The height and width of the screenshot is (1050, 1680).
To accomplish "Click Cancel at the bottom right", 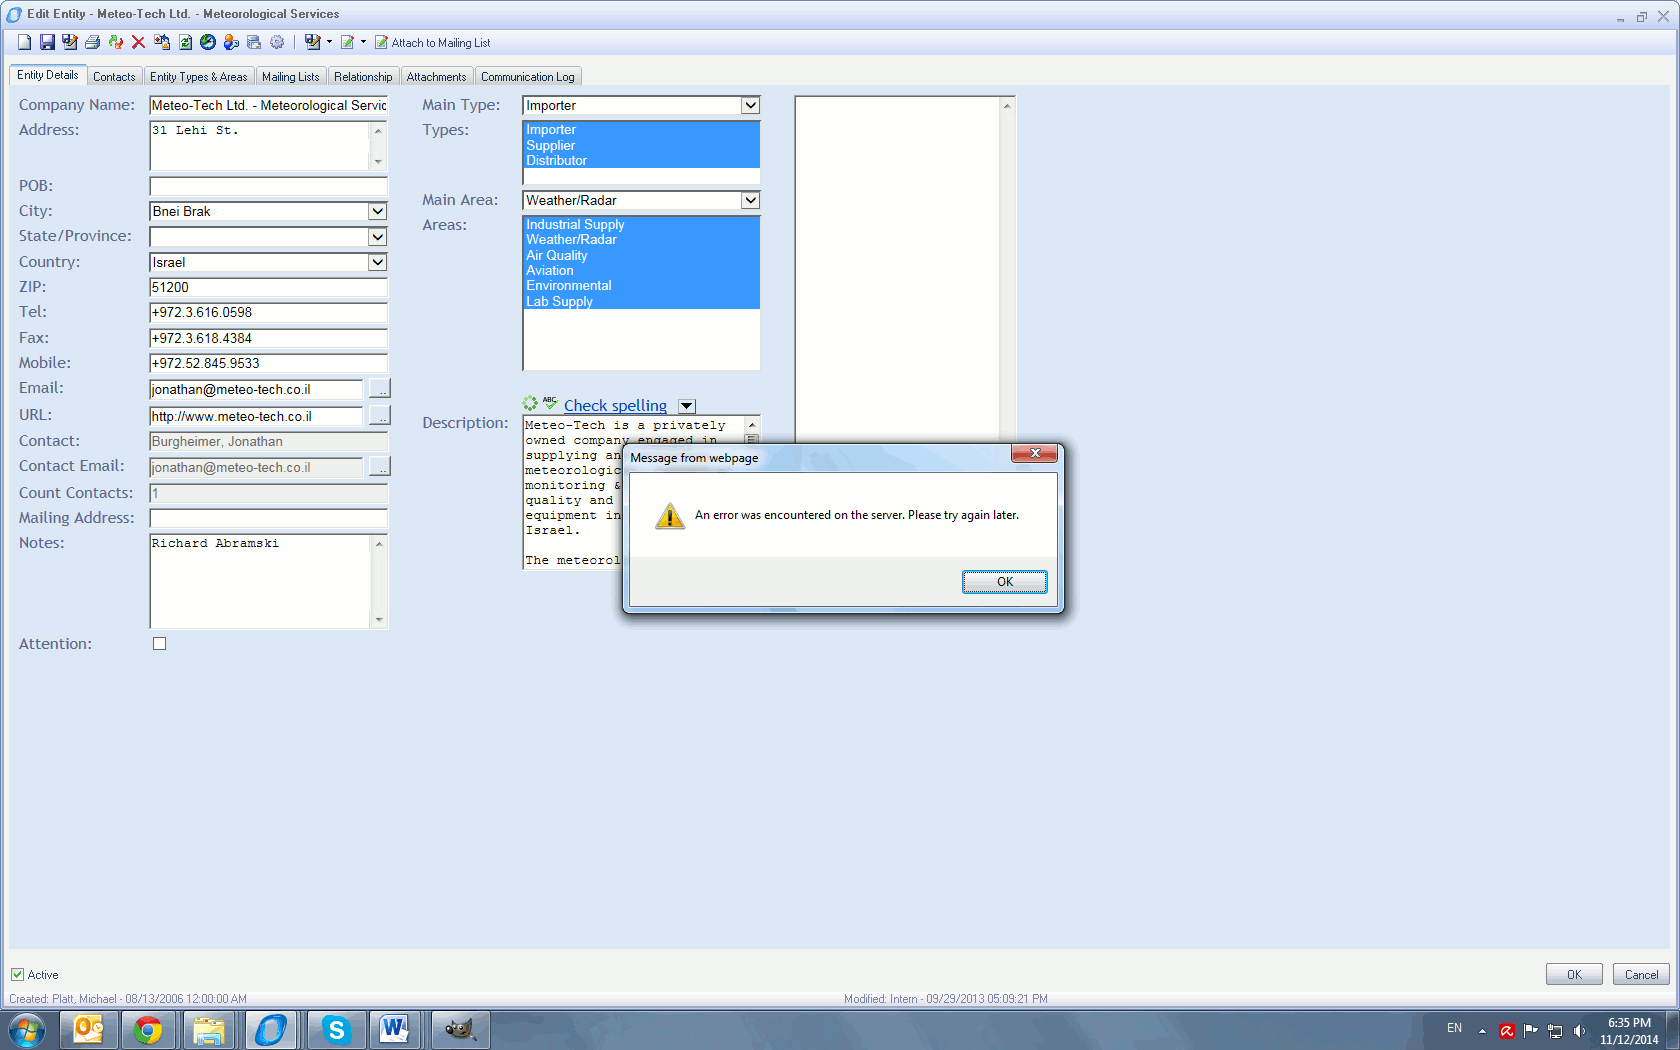I will [1641, 974].
